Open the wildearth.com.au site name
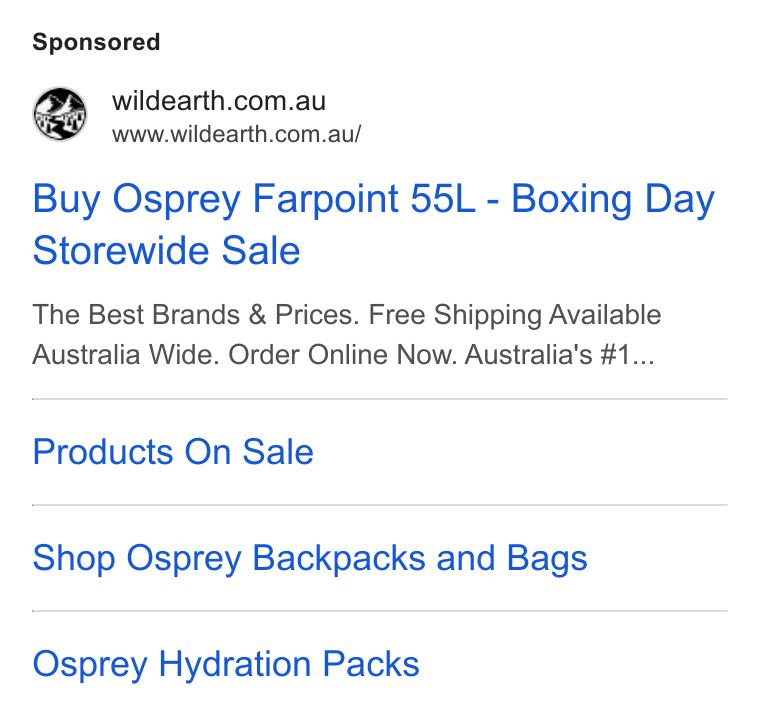The width and height of the screenshot is (760, 716). point(219,101)
